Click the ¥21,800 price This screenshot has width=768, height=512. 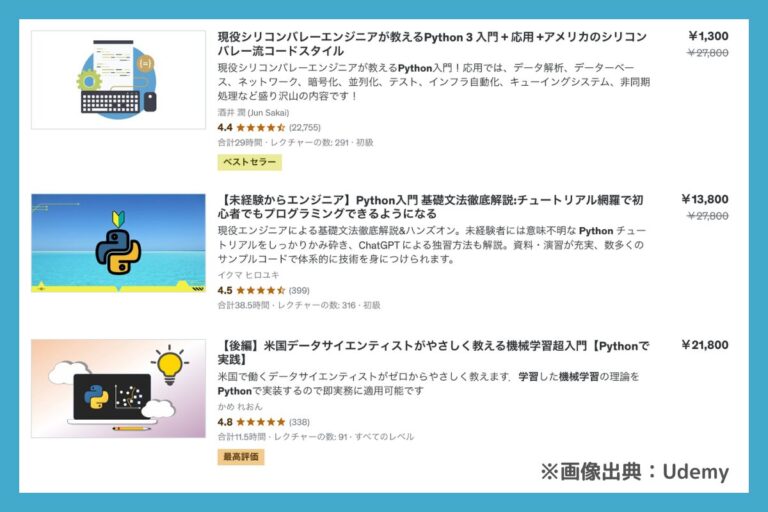click(x=705, y=345)
